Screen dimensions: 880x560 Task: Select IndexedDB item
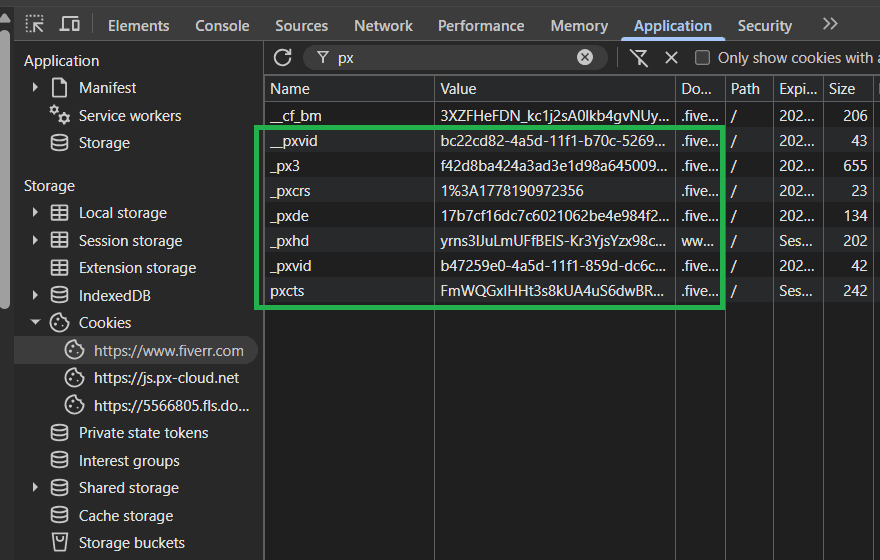coord(114,296)
